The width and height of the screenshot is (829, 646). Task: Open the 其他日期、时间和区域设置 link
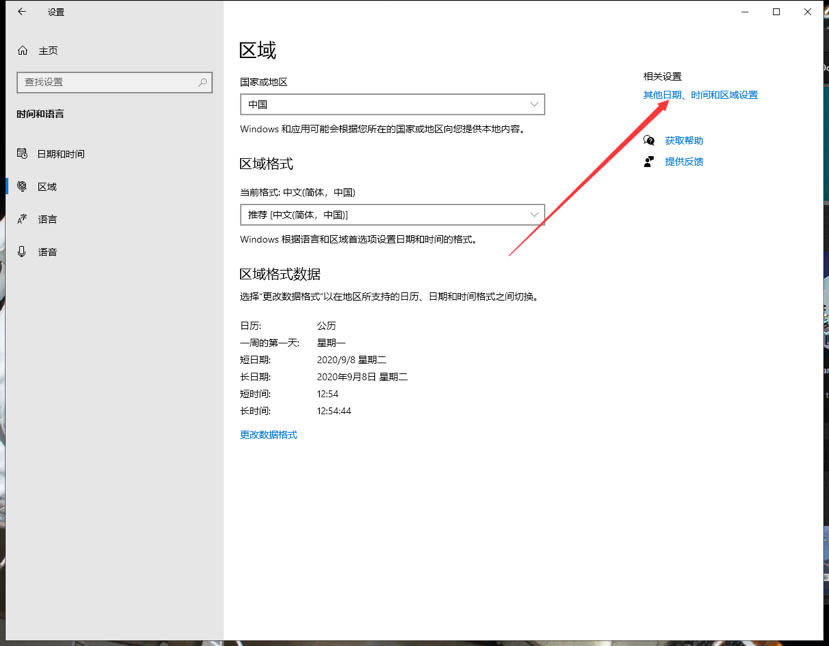pyautogui.click(x=700, y=95)
